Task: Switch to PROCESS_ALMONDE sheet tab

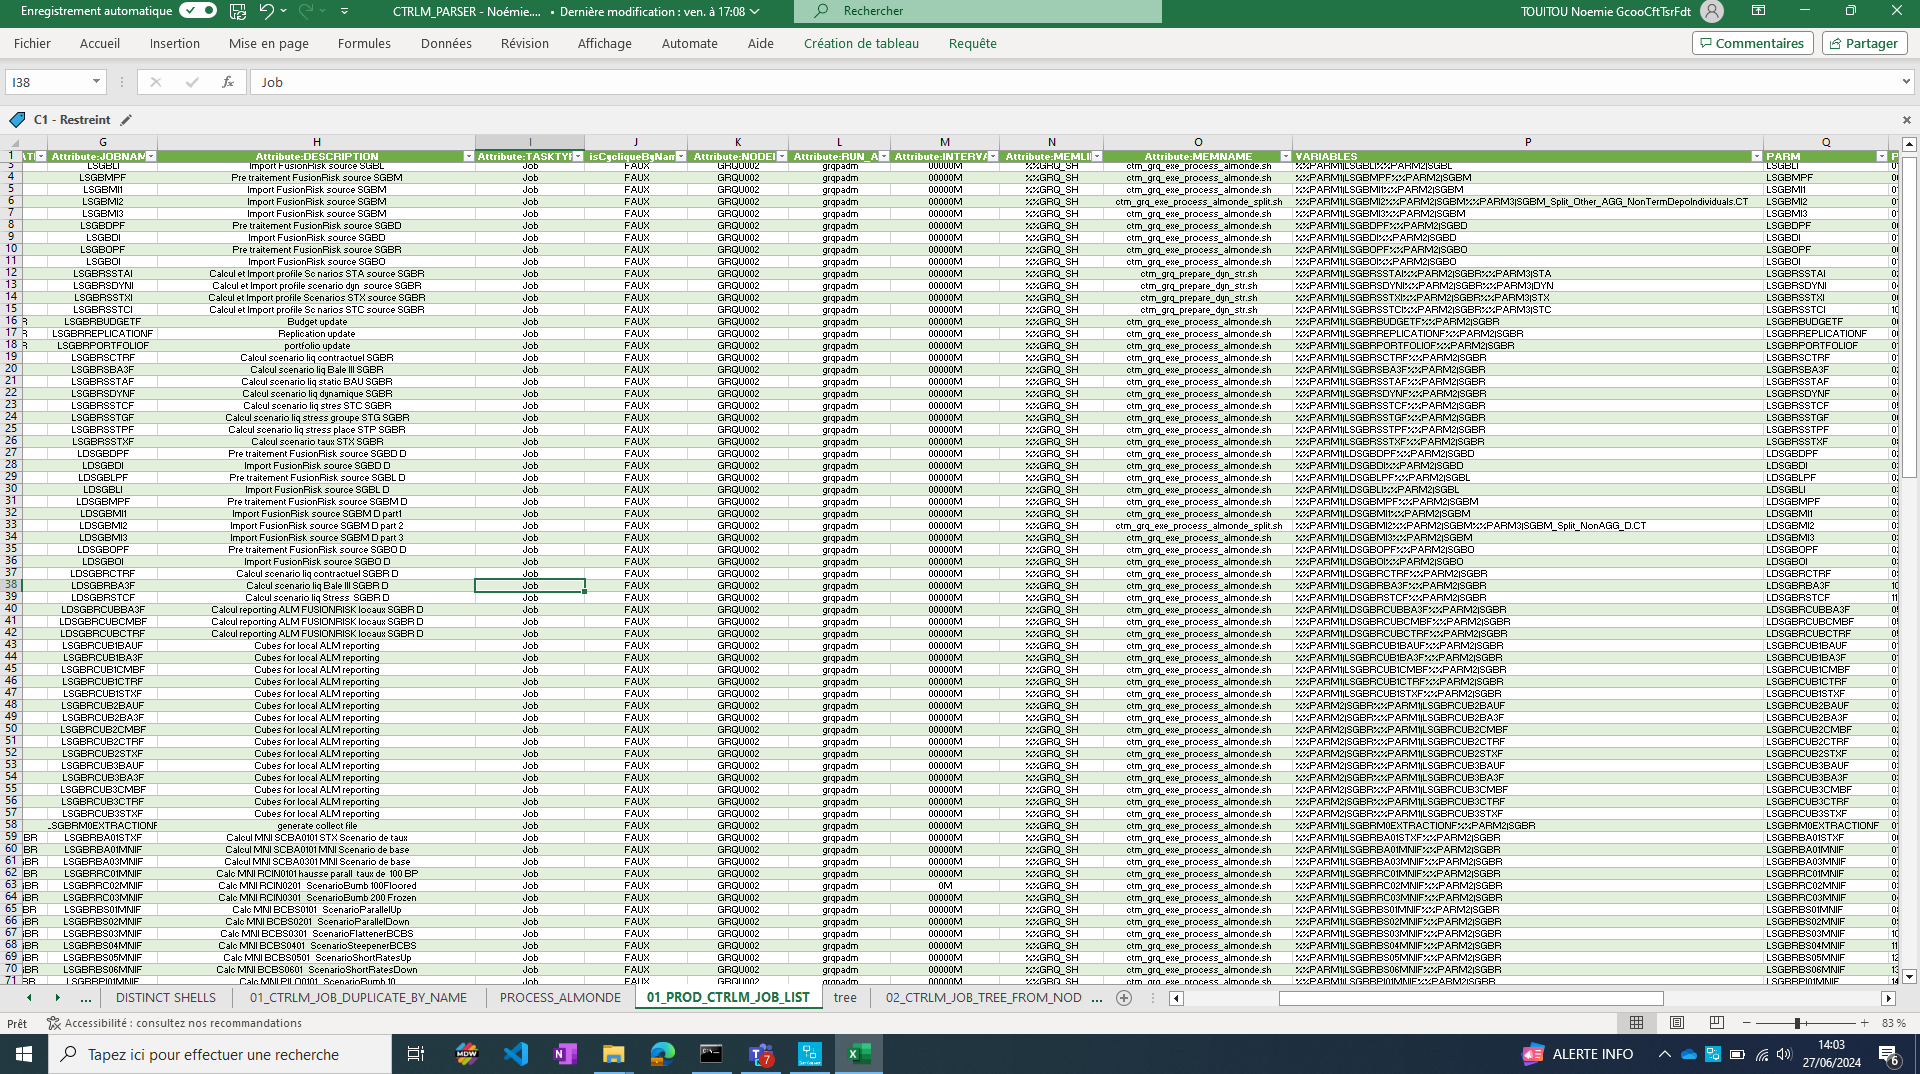Action: [x=560, y=998]
